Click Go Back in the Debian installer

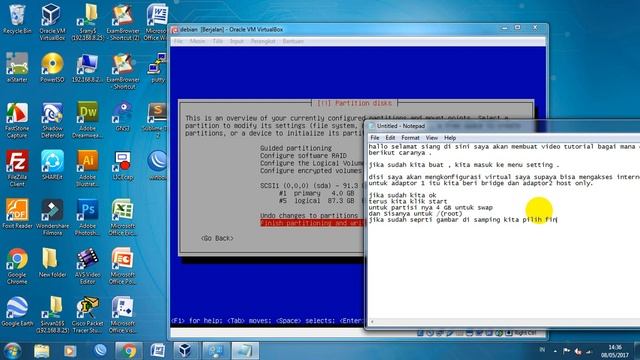point(217,238)
